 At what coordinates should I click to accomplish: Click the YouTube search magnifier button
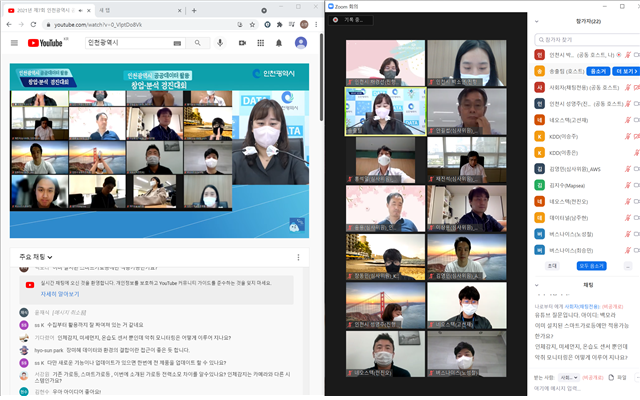pos(194,43)
